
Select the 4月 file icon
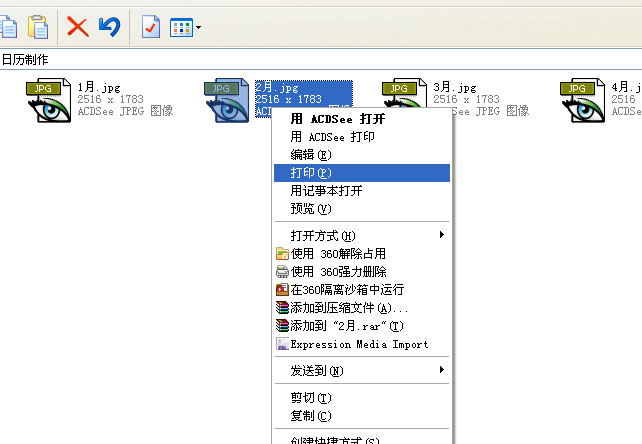tap(582, 100)
